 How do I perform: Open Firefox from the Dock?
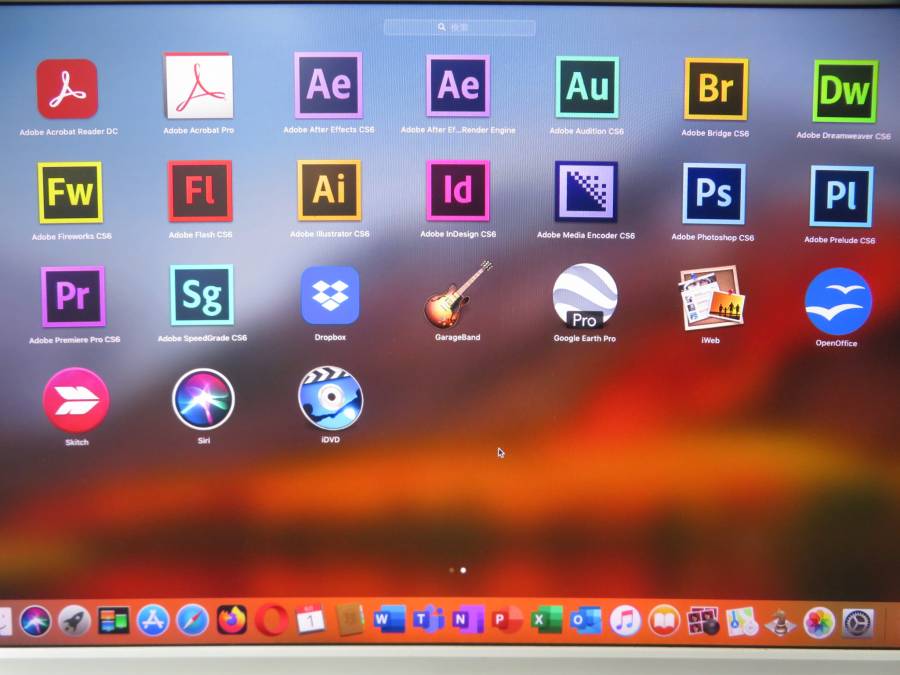coord(232,620)
